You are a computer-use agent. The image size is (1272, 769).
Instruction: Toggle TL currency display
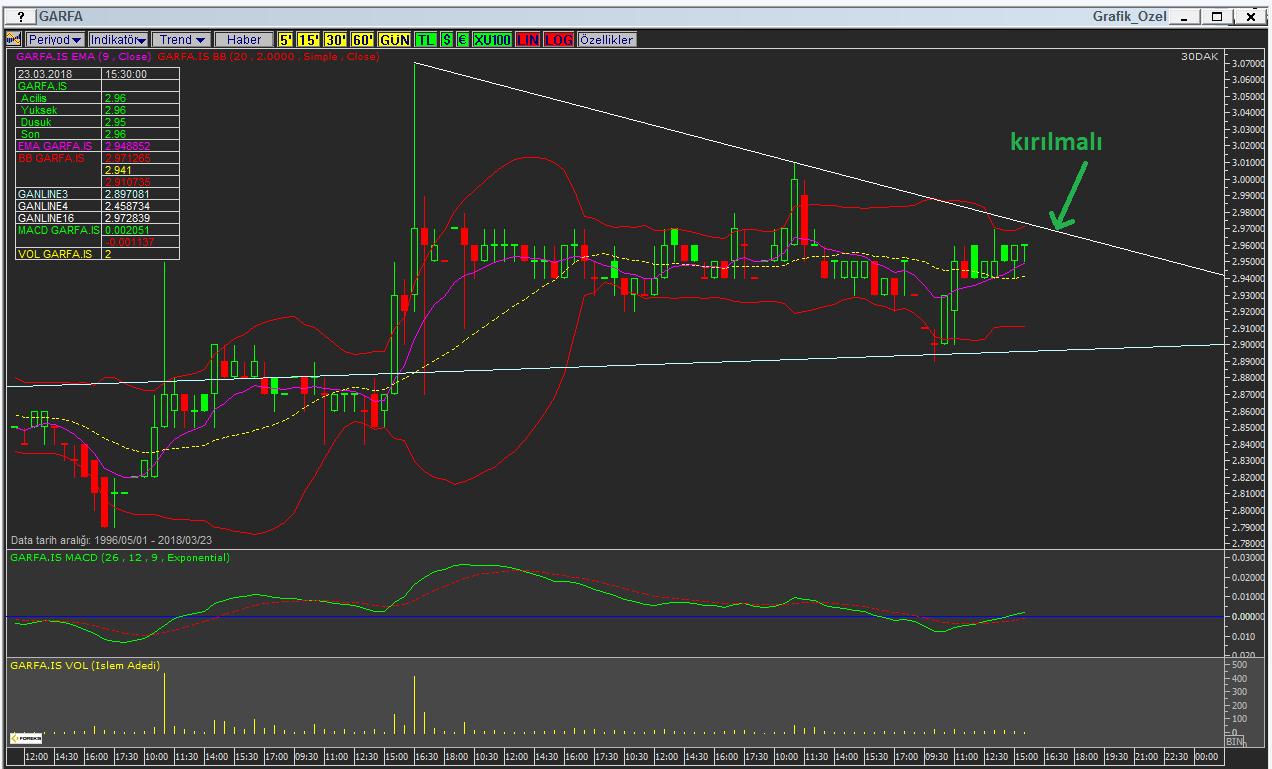click(x=426, y=39)
